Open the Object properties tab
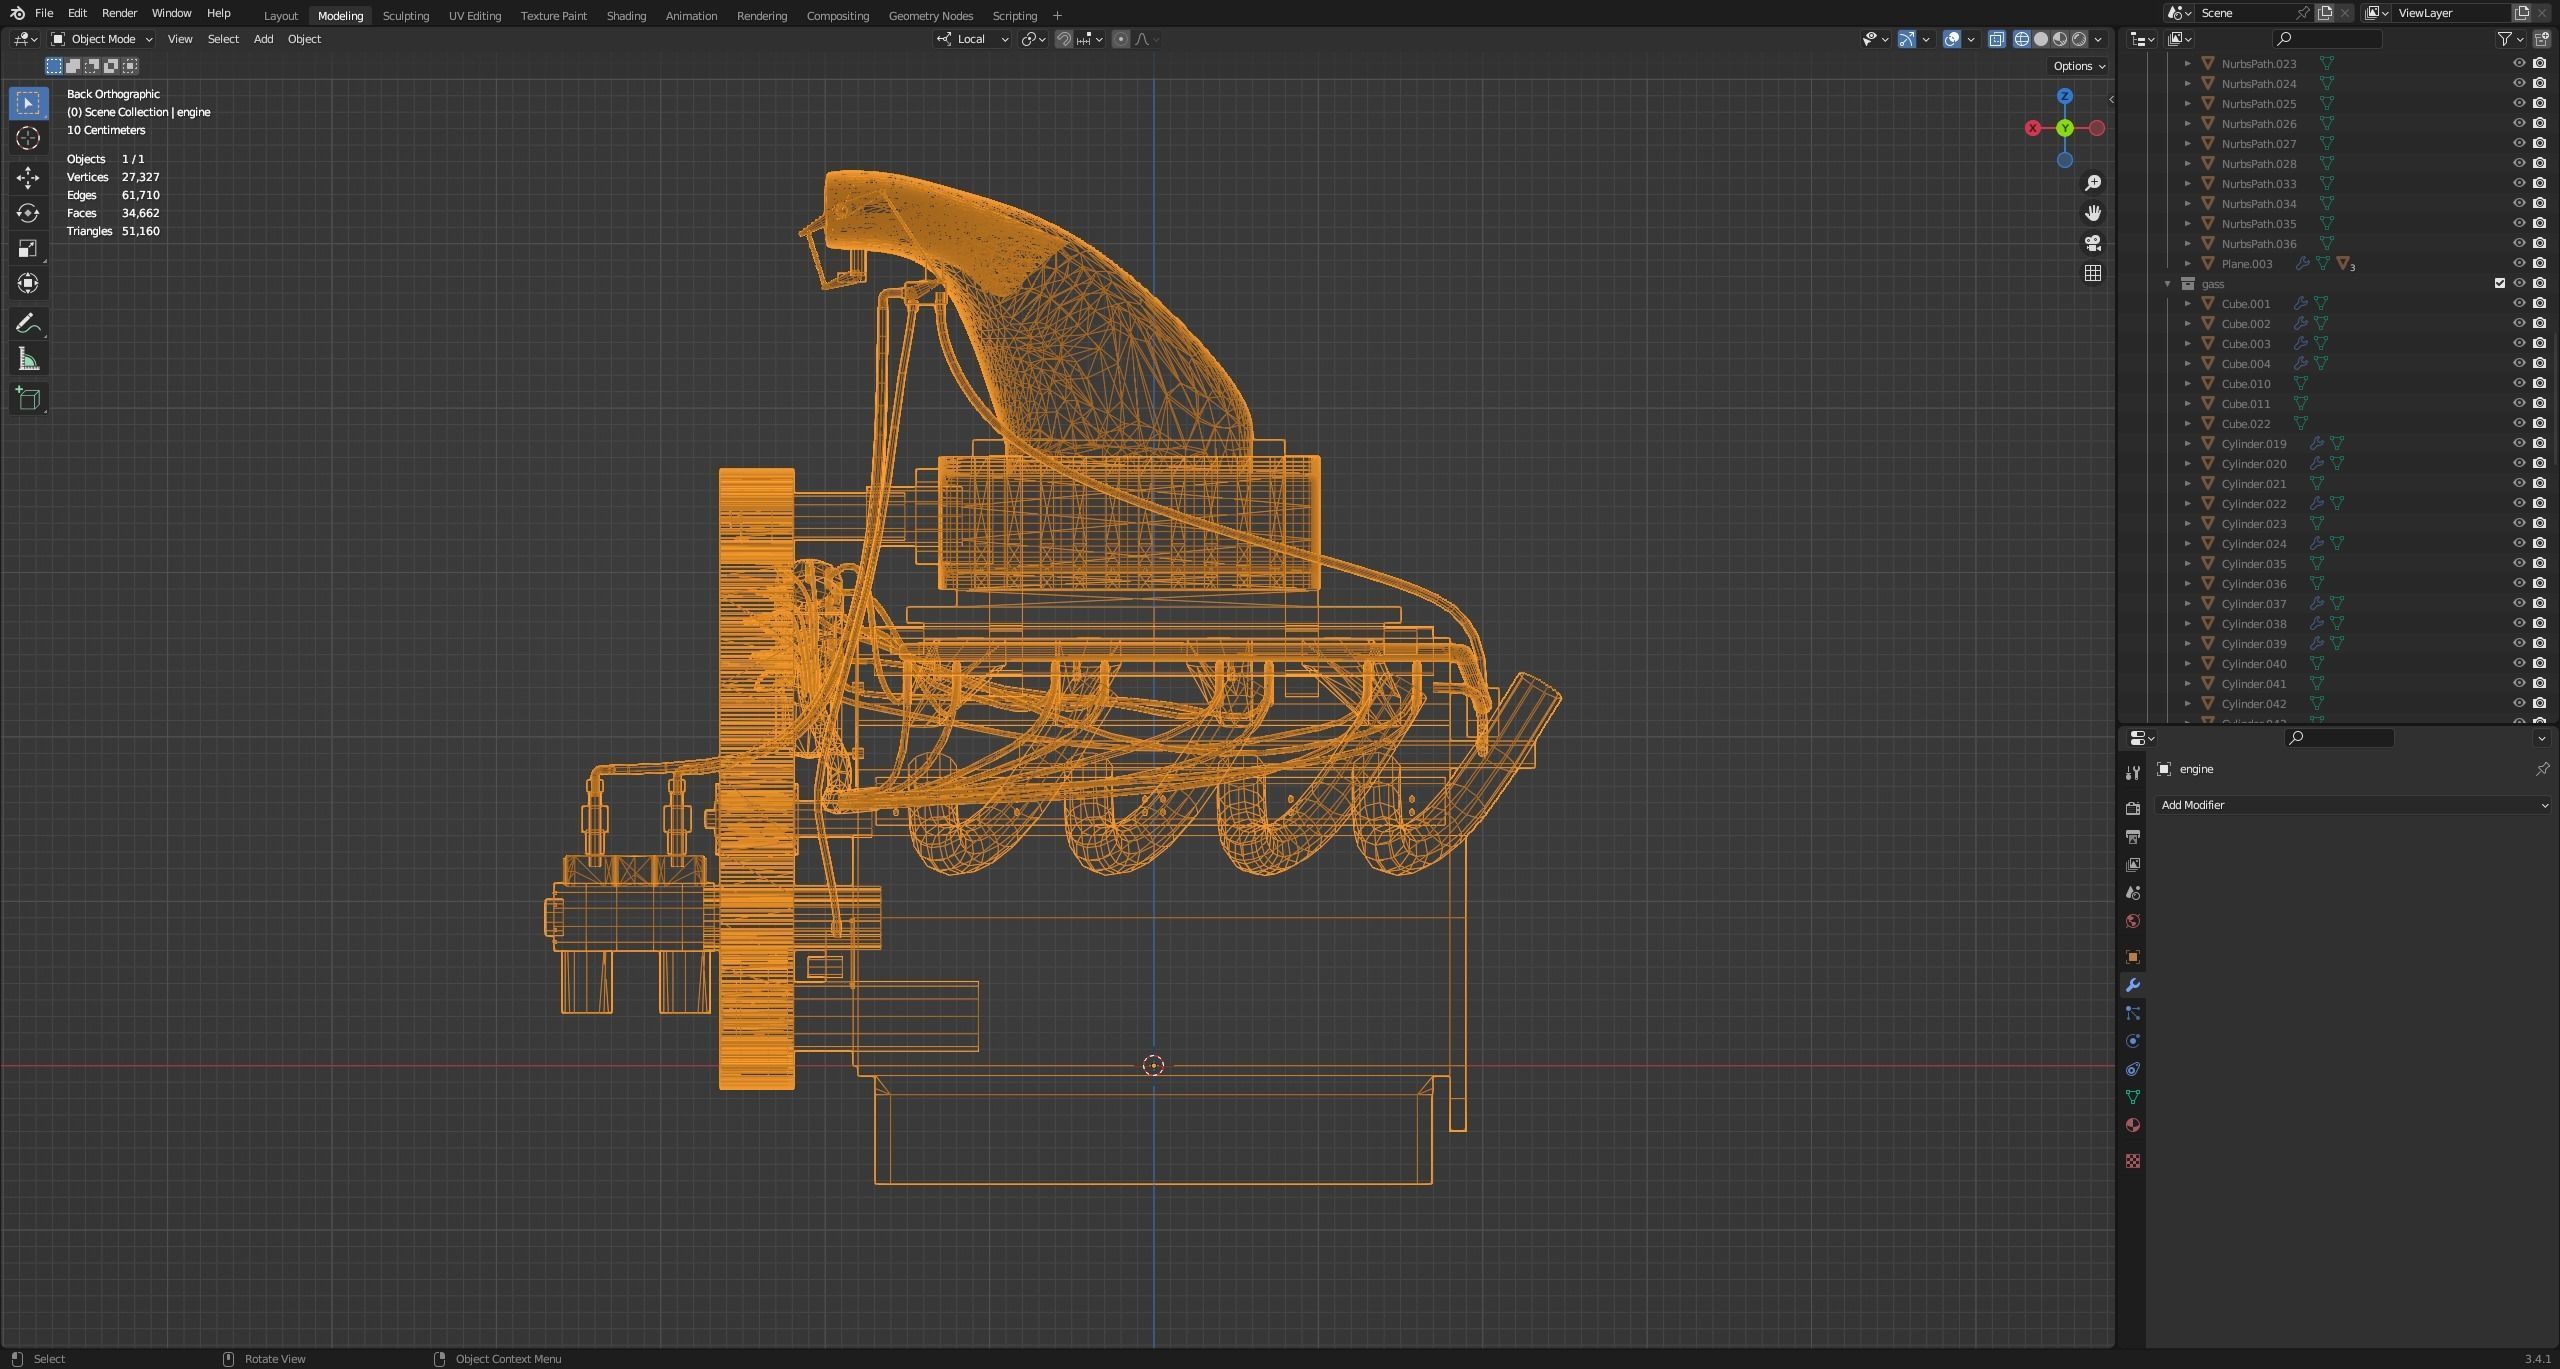This screenshot has height=1369, width=2560. point(2132,957)
